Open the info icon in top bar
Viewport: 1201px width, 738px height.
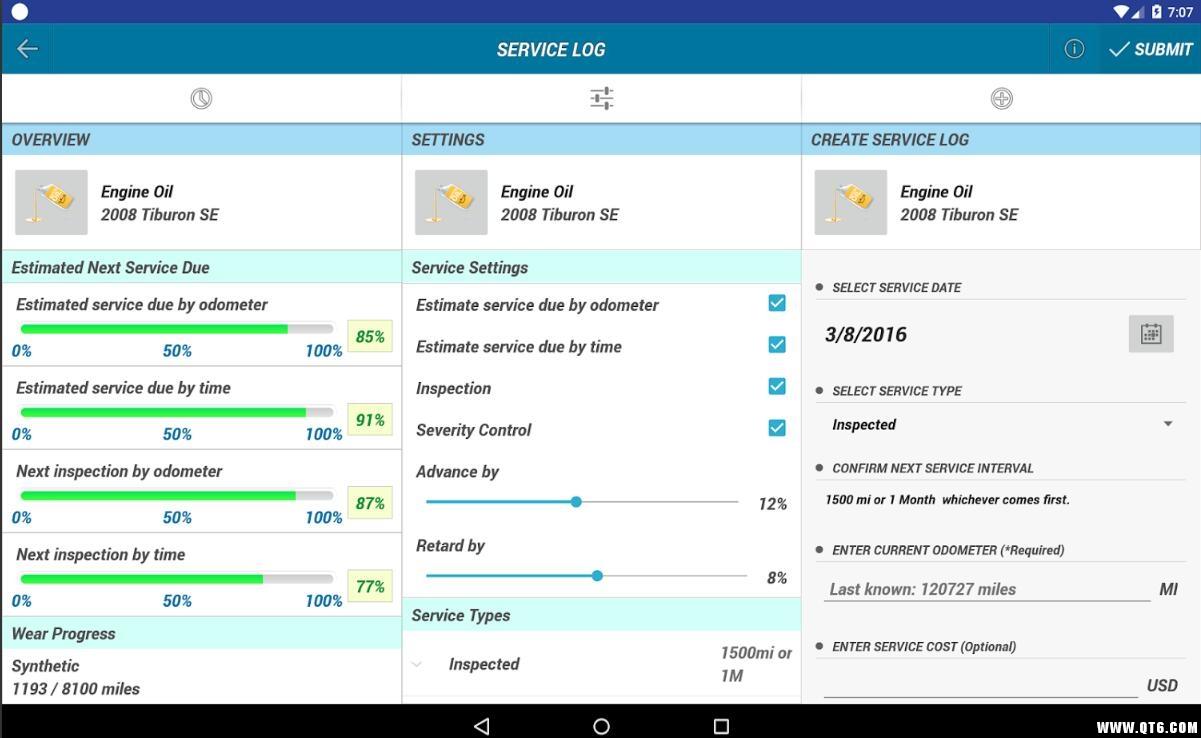click(x=1074, y=49)
